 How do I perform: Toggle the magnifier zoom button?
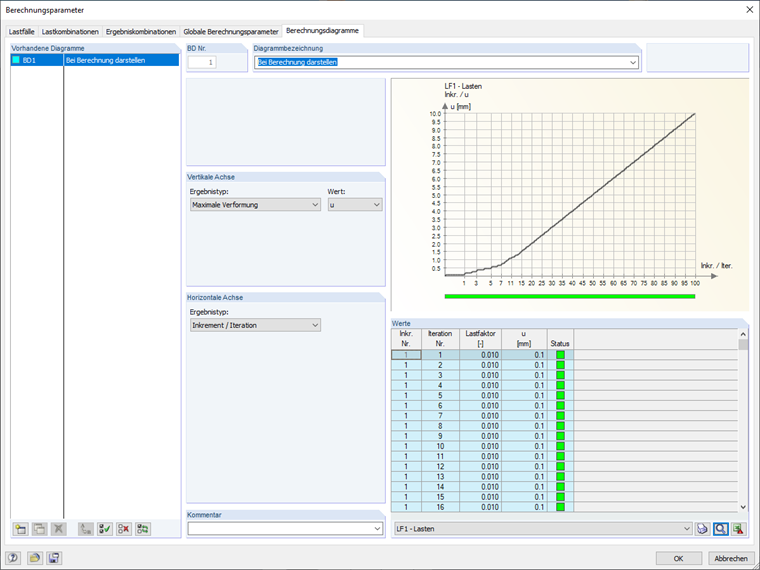tap(721, 529)
